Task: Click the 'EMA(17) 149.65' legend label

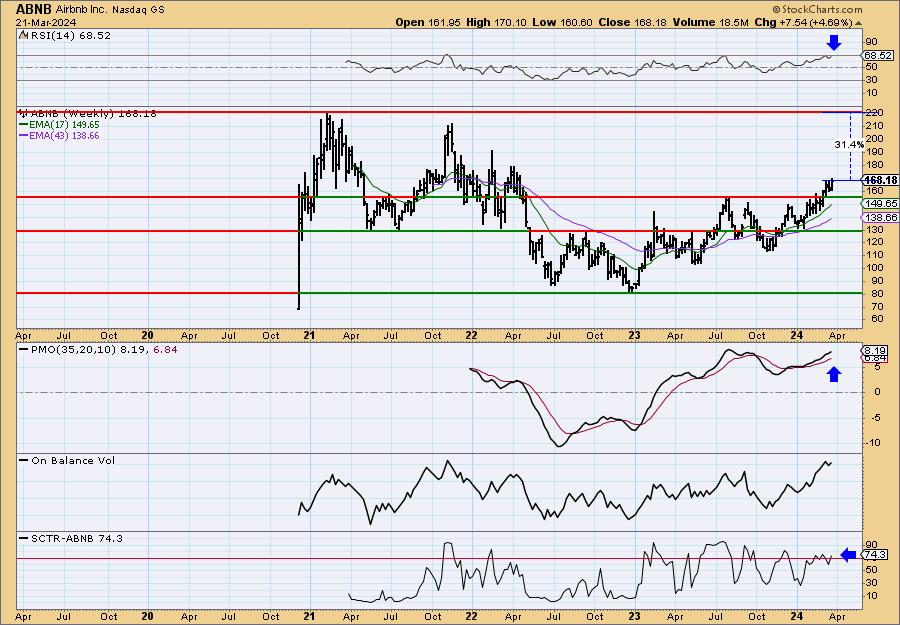Action: (x=64, y=125)
